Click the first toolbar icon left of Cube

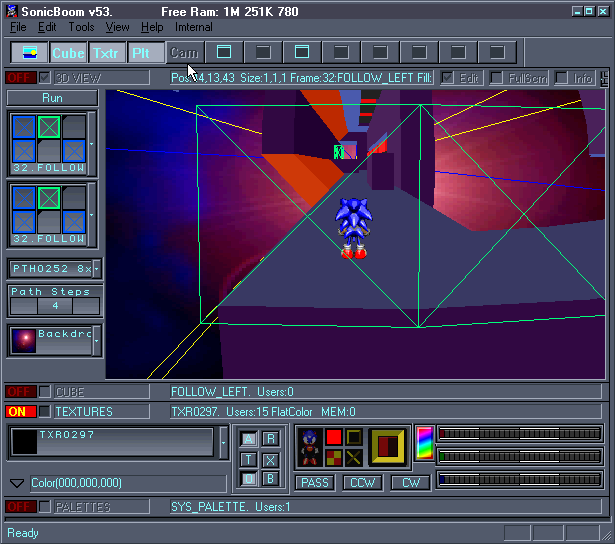click(30, 53)
